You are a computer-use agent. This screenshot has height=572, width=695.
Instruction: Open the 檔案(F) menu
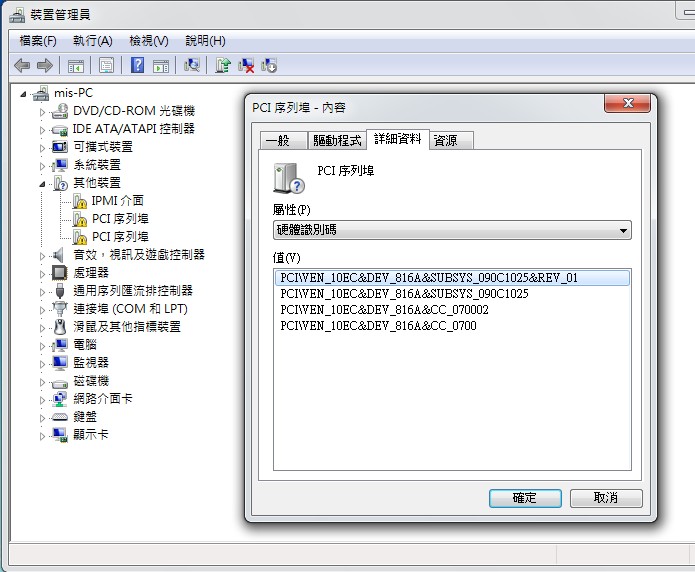click(38, 41)
